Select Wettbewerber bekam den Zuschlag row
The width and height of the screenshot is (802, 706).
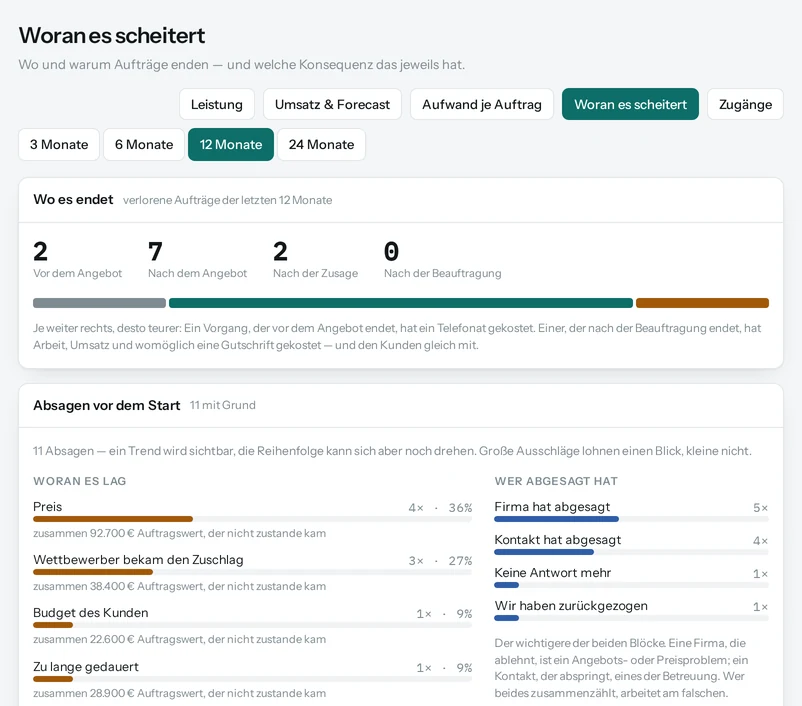pyautogui.click(x=253, y=572)
